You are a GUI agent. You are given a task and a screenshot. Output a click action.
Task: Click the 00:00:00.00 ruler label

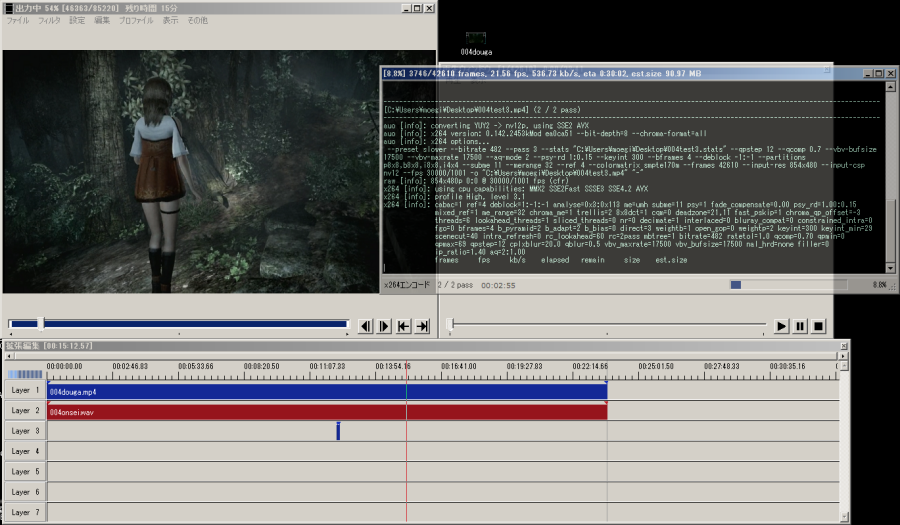(x=64, y=366)
